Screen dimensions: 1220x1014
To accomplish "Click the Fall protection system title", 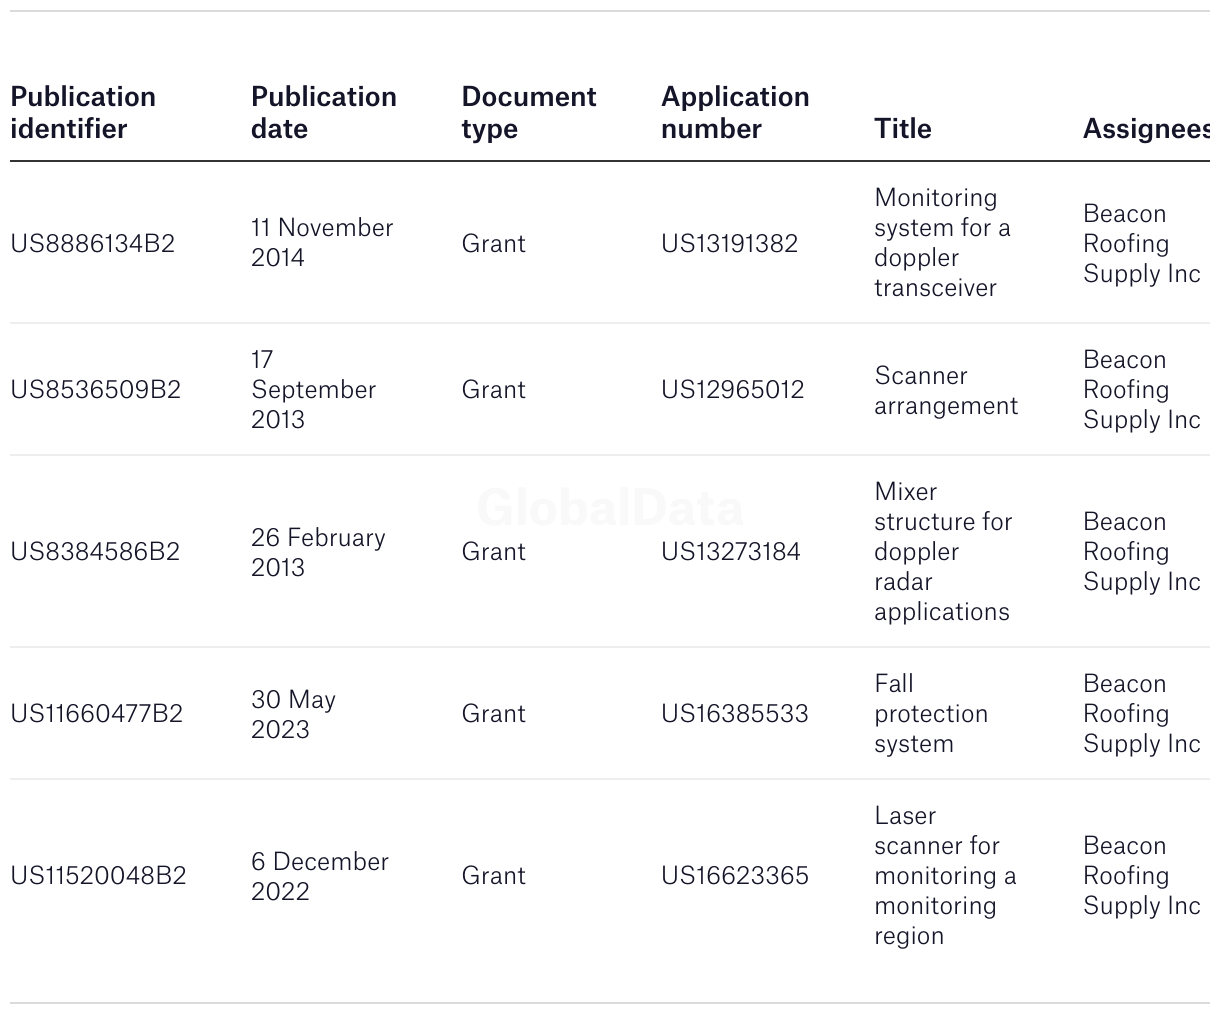I will tap(930, 713).
